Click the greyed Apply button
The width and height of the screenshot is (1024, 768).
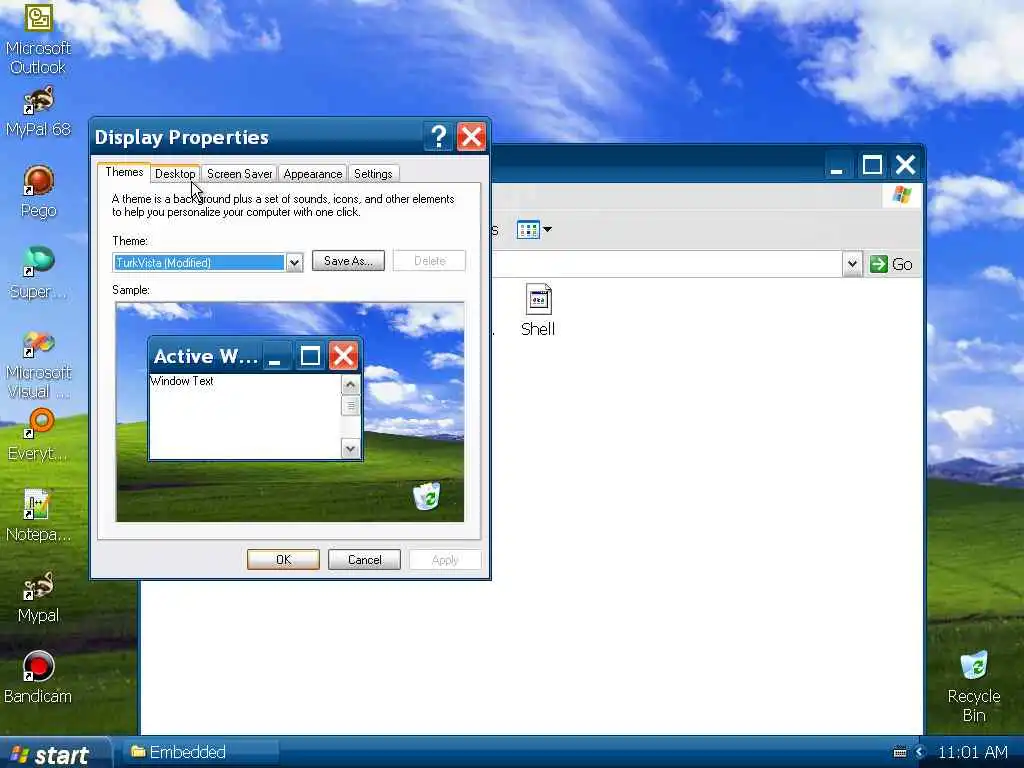[x=445, y=560]
